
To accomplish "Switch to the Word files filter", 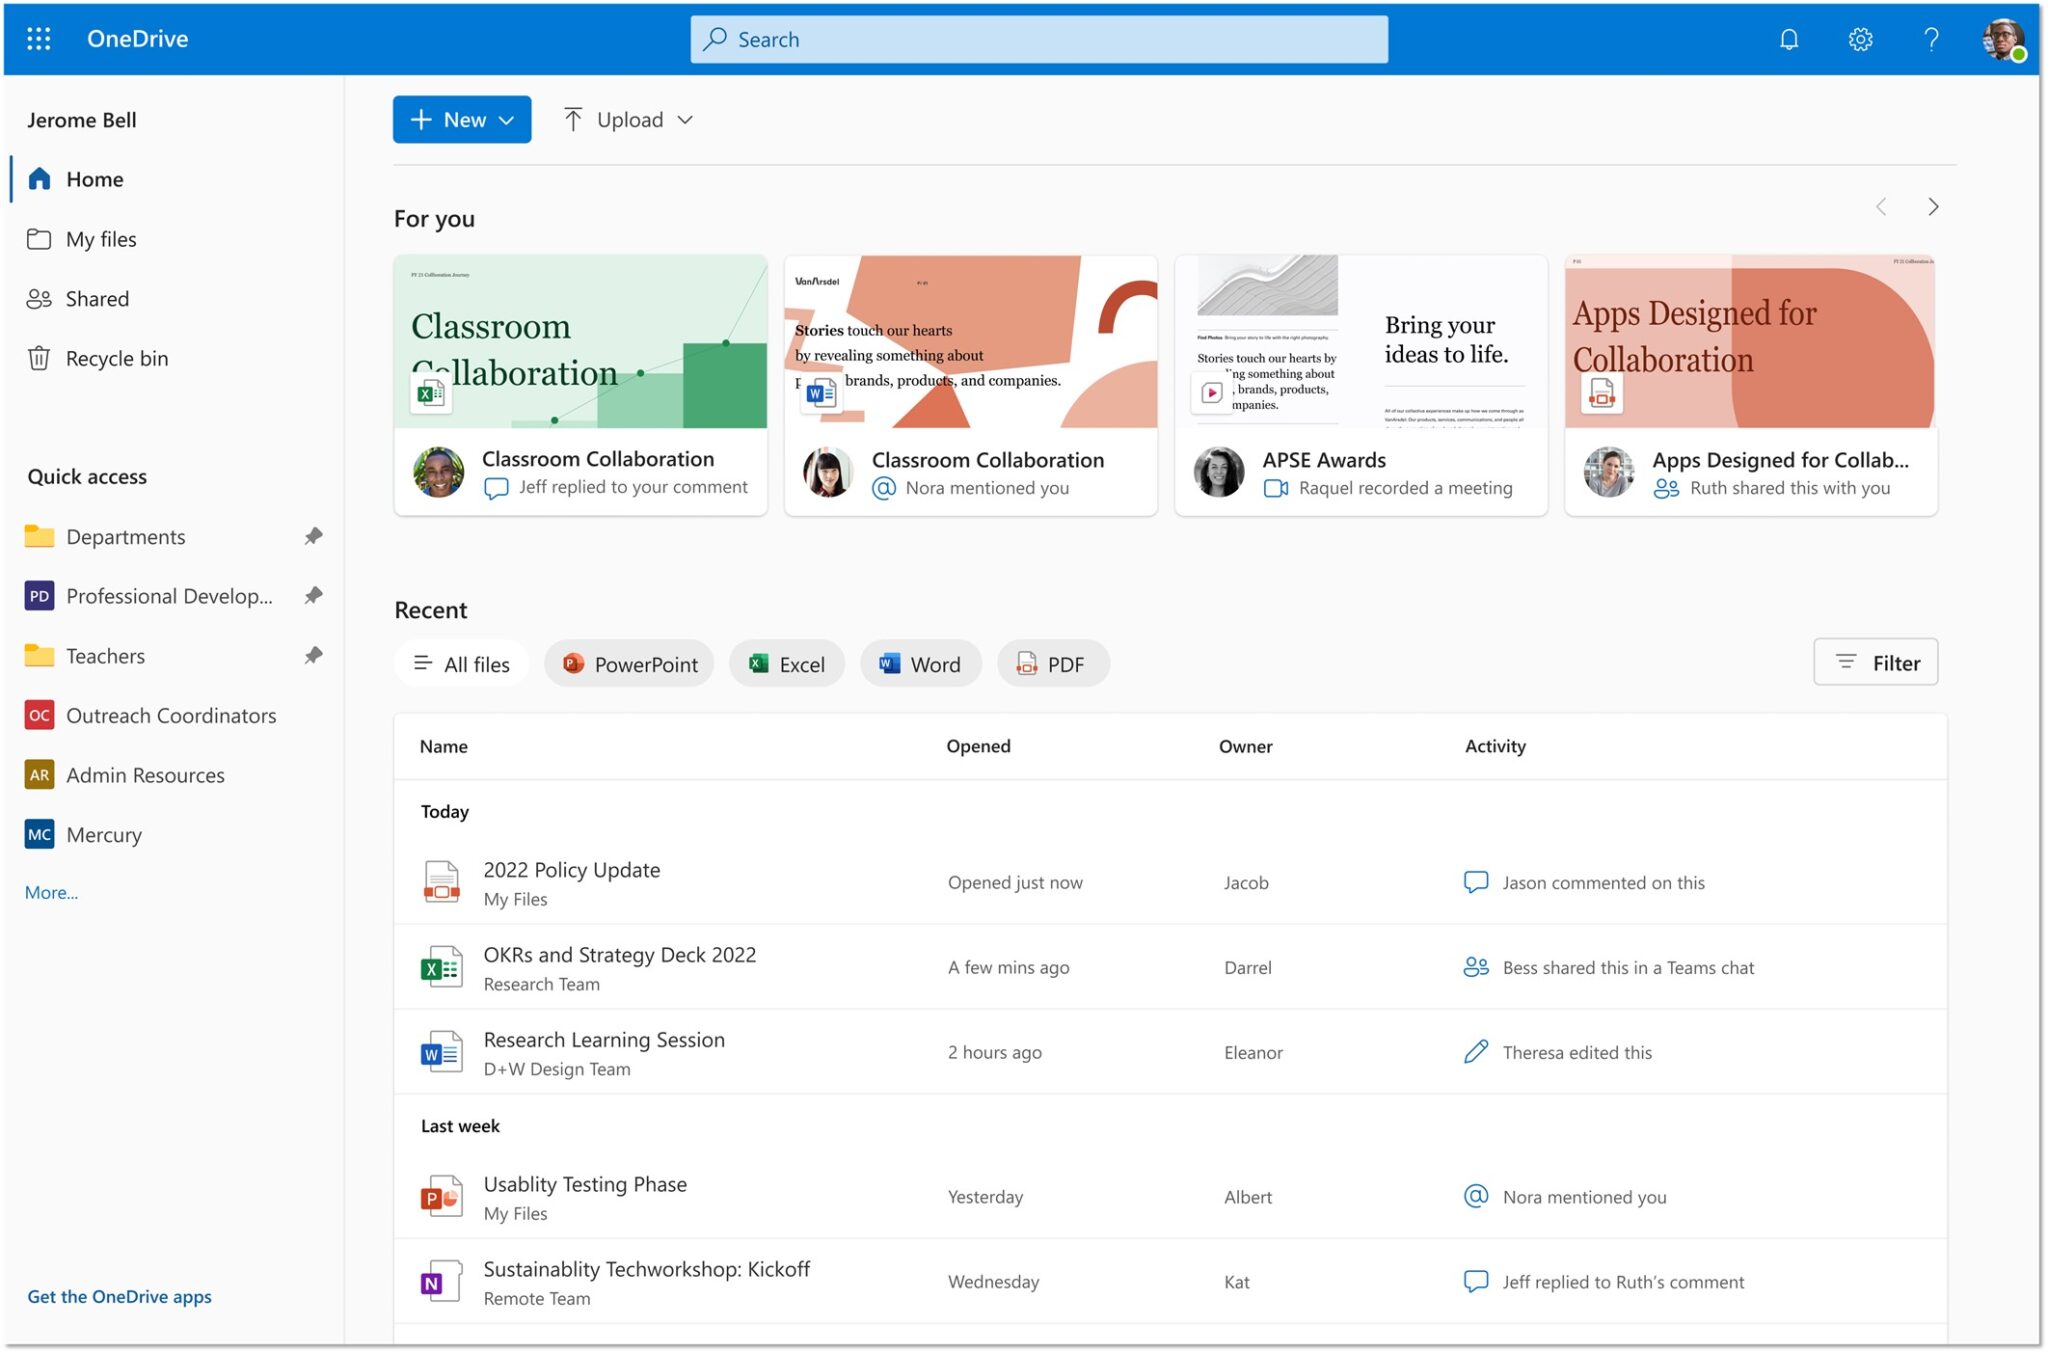I will 920,663.
